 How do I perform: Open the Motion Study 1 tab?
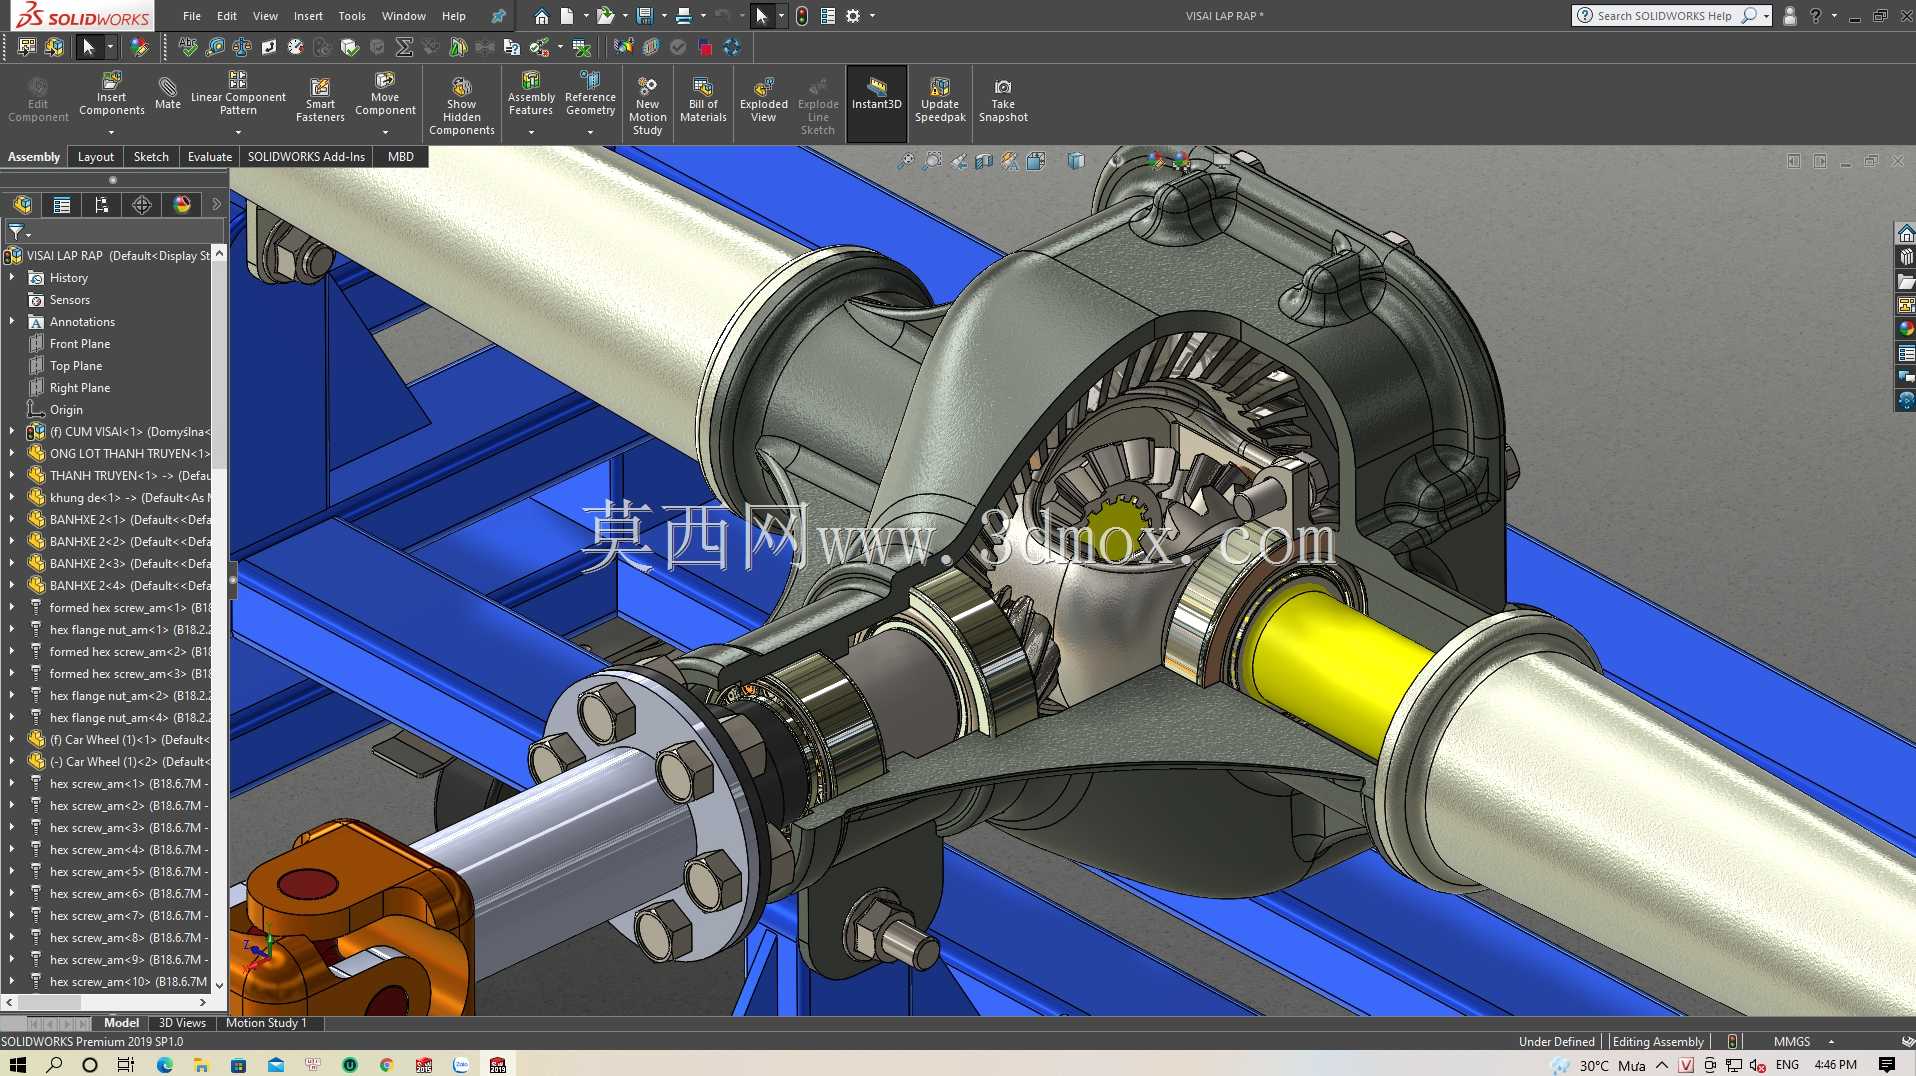pyautogui.click(x=266, y=1023)
